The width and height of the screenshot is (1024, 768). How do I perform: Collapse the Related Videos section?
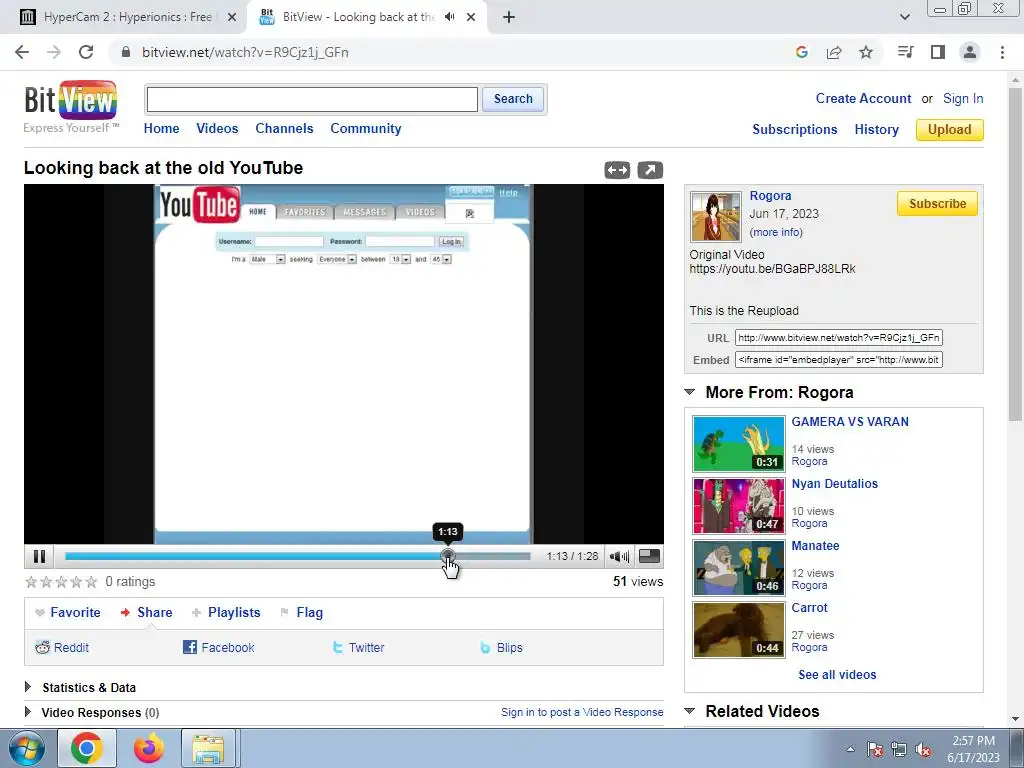click(690, 711)
